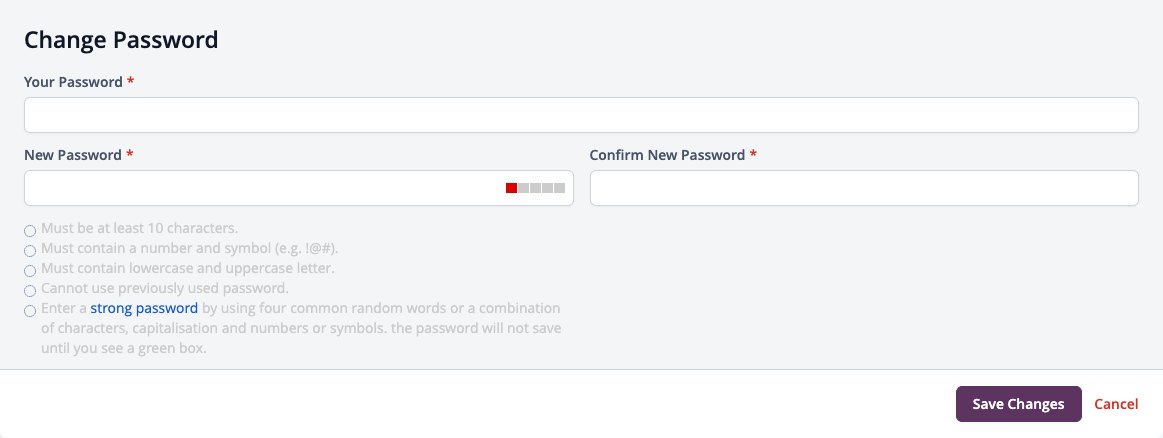
Task: Cancel the password change
Action: click(x=1116, y=404)
